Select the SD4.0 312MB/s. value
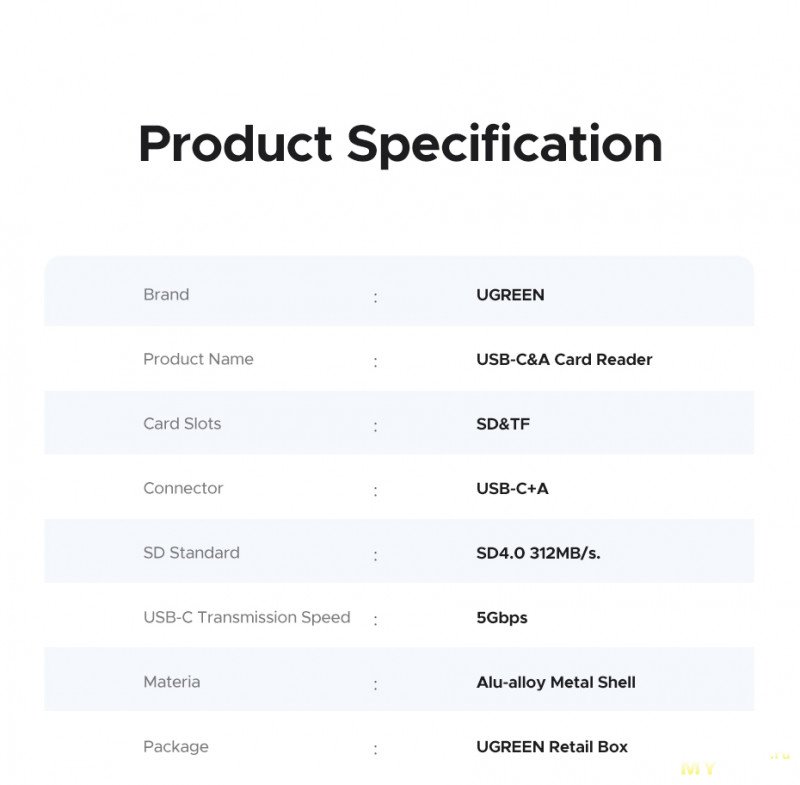The height and width of the screenshot is (785, 800). coord(538,553)
